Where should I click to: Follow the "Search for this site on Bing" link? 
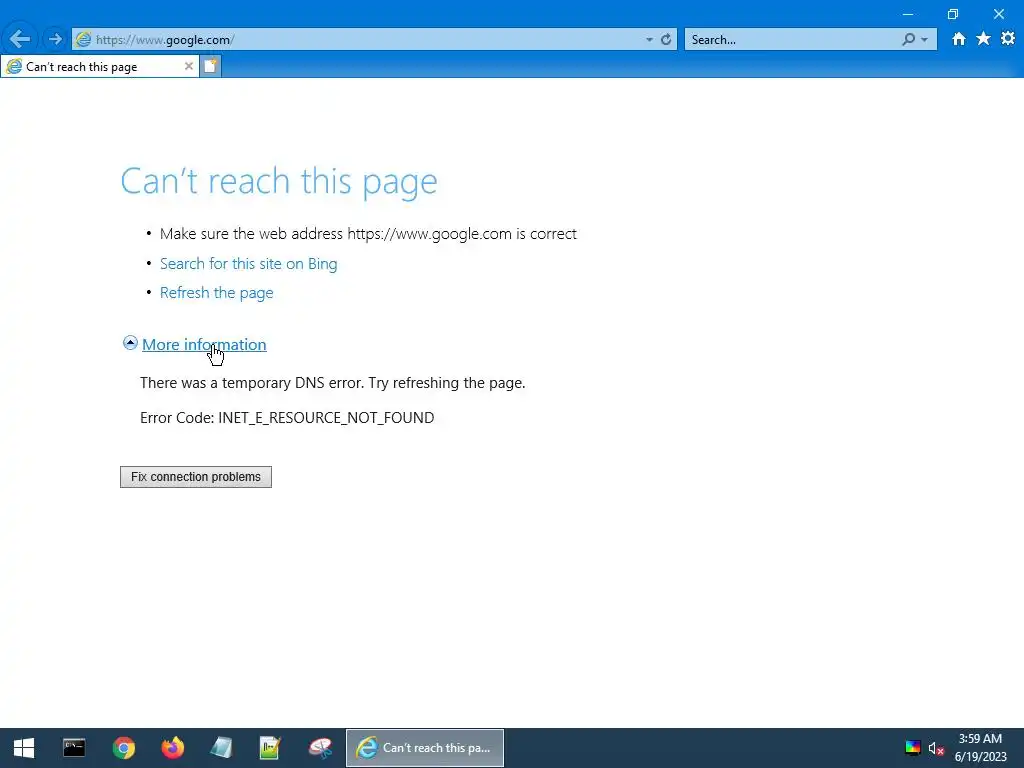coord(249,264)
